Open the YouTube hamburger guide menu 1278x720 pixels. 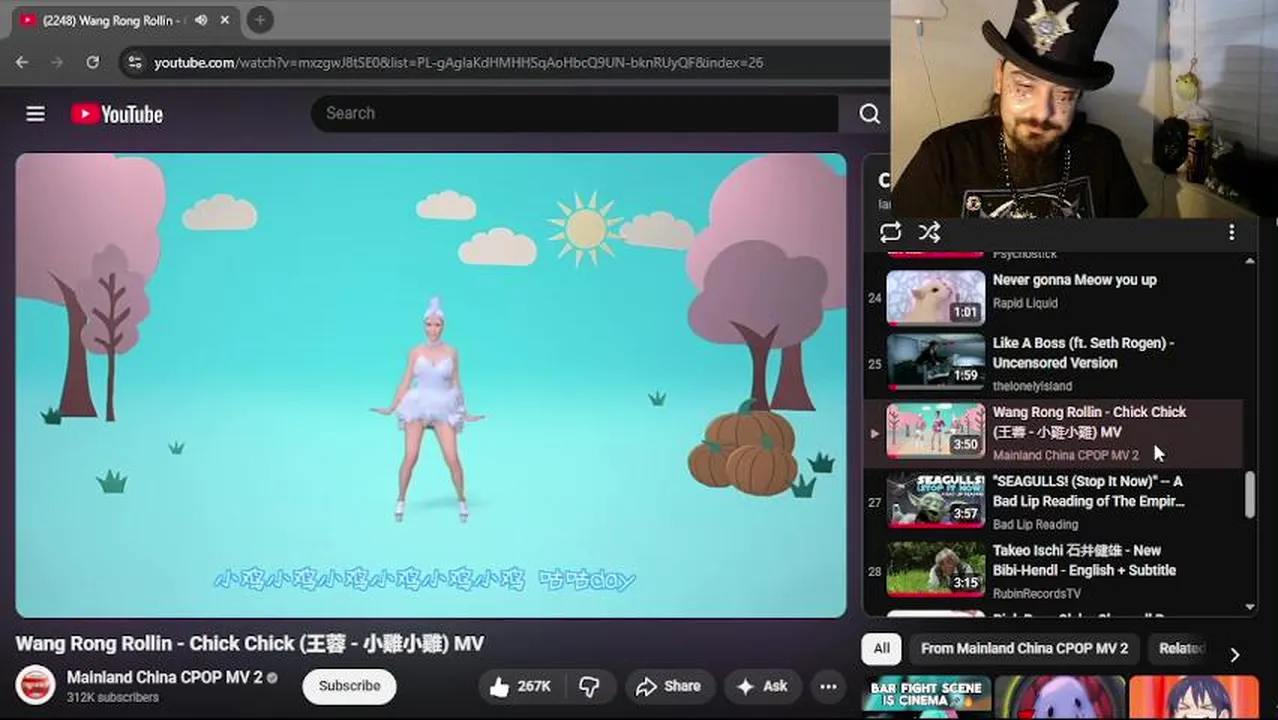pyautogui.click(x=35, y=114)
